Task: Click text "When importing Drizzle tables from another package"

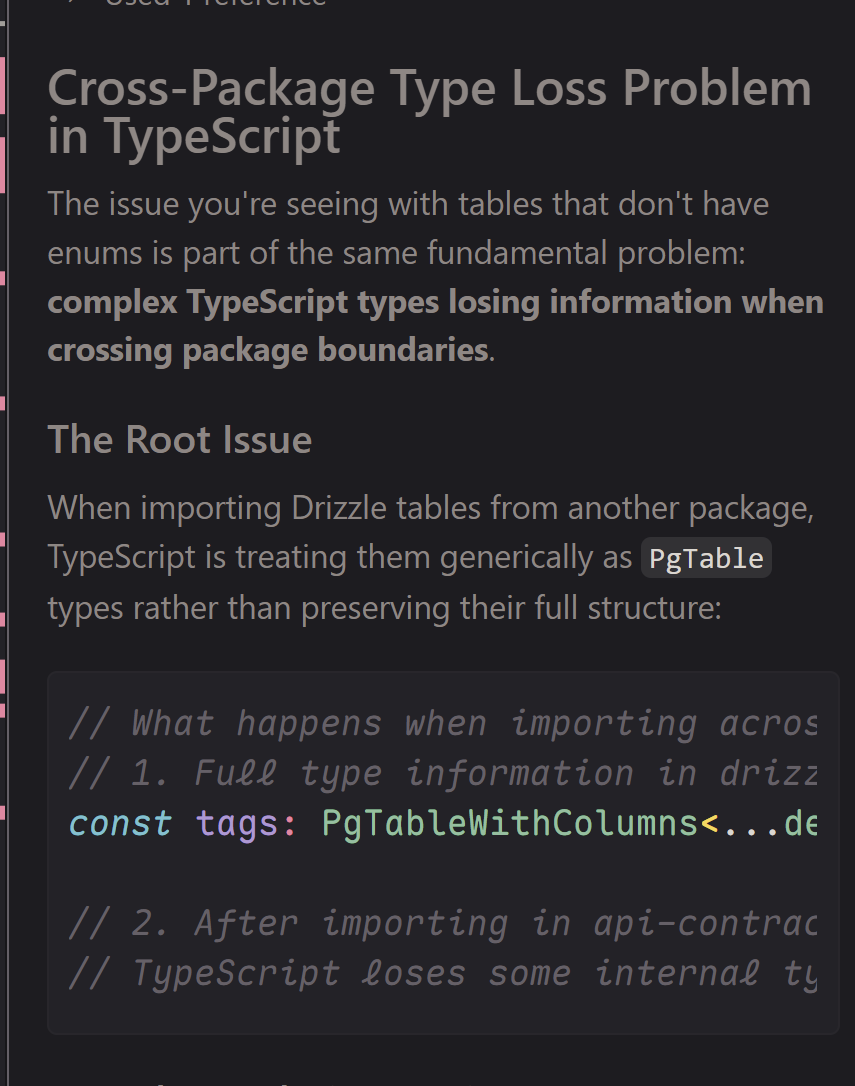Action: point(429,508)
